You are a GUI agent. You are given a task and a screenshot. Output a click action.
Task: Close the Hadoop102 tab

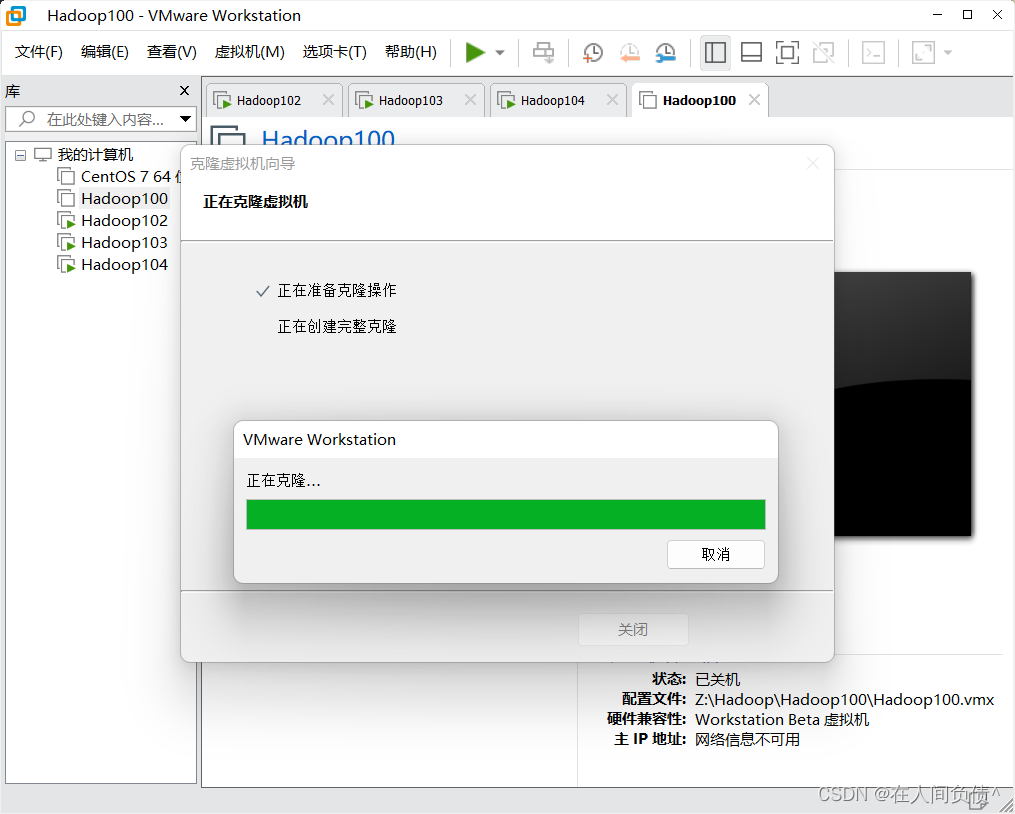(328, 100)
